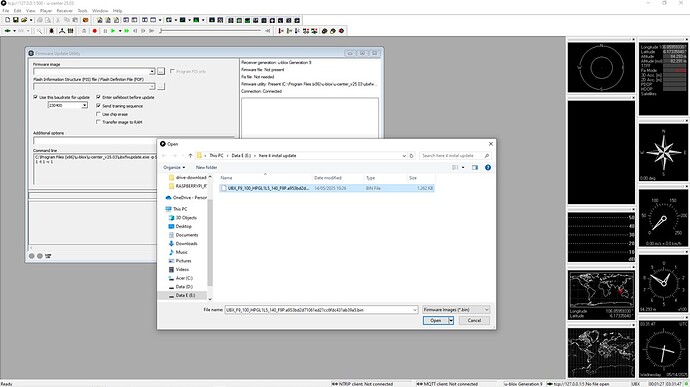Click the New file icon in u-center toolbar
Viewport: 690px width, 387px height.
pos(7,20)
